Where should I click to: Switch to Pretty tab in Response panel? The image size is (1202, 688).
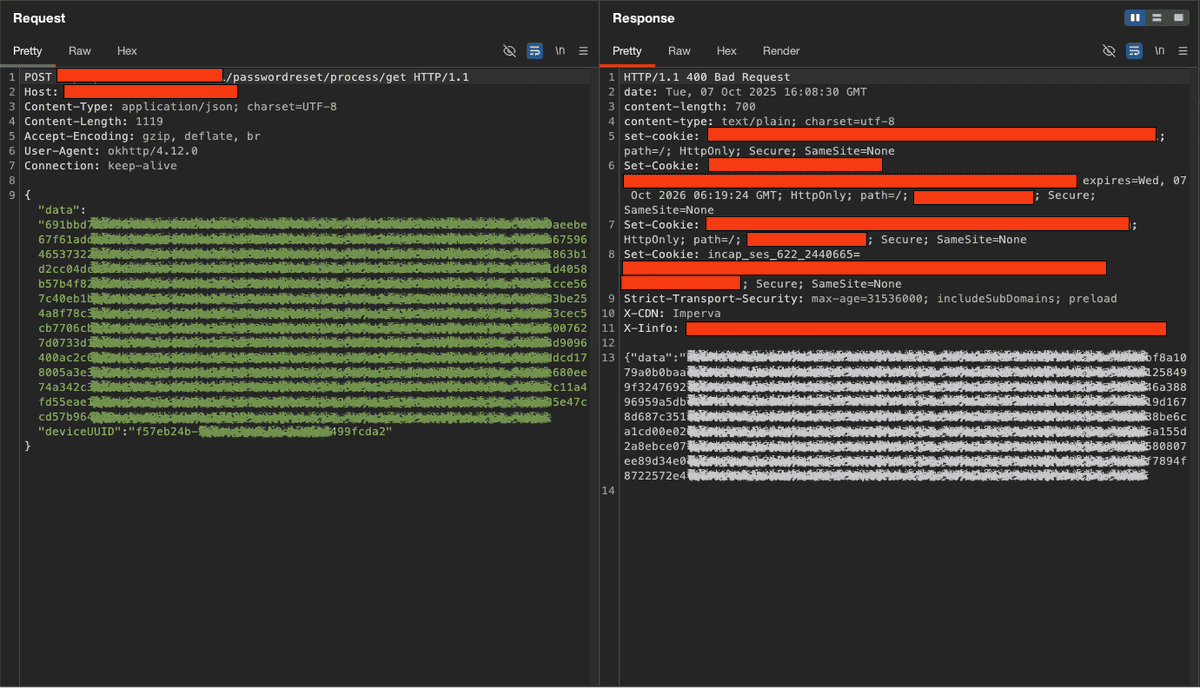click(627, 51)
